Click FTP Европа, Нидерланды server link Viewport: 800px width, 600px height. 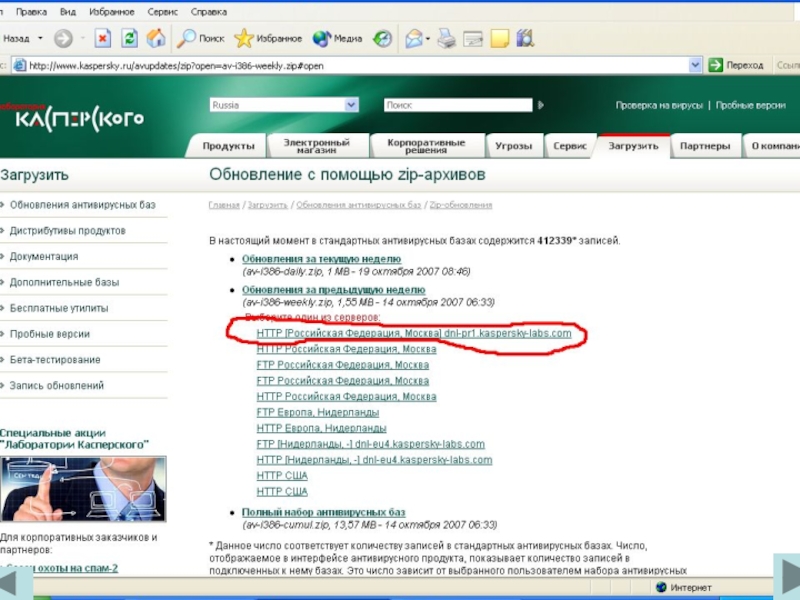click(318, 412)
